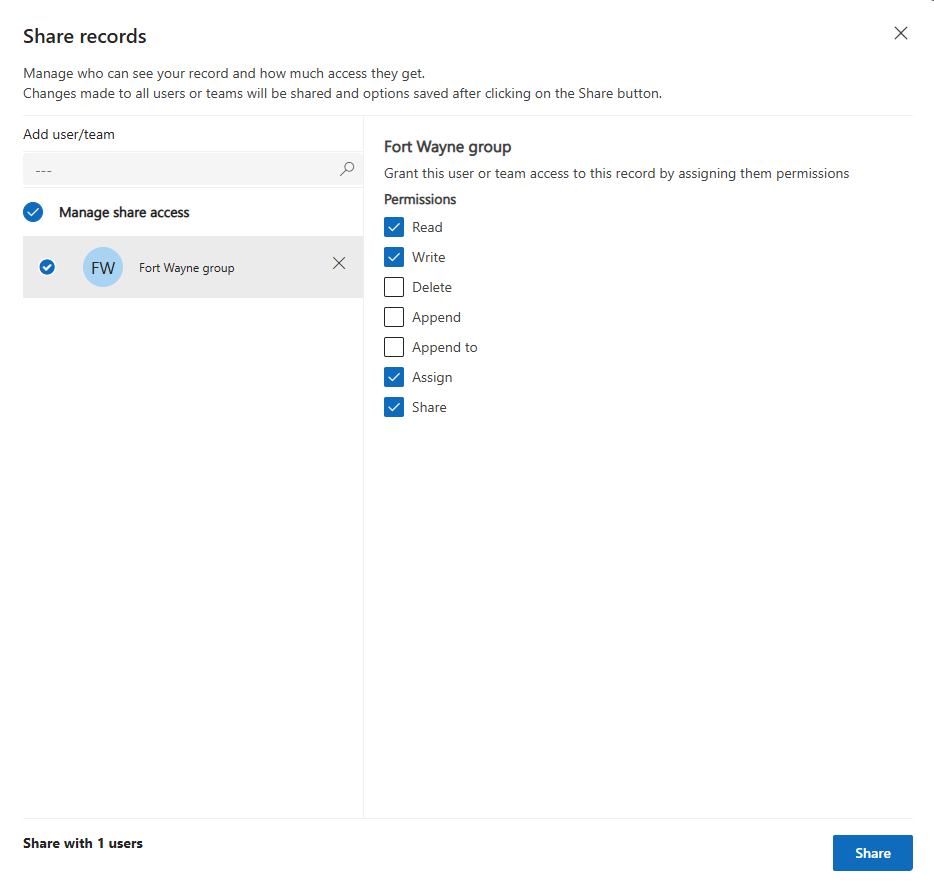Screen dimensions: 934x891
Task: Click the search magnifier icon
Action: click(347, 168)
